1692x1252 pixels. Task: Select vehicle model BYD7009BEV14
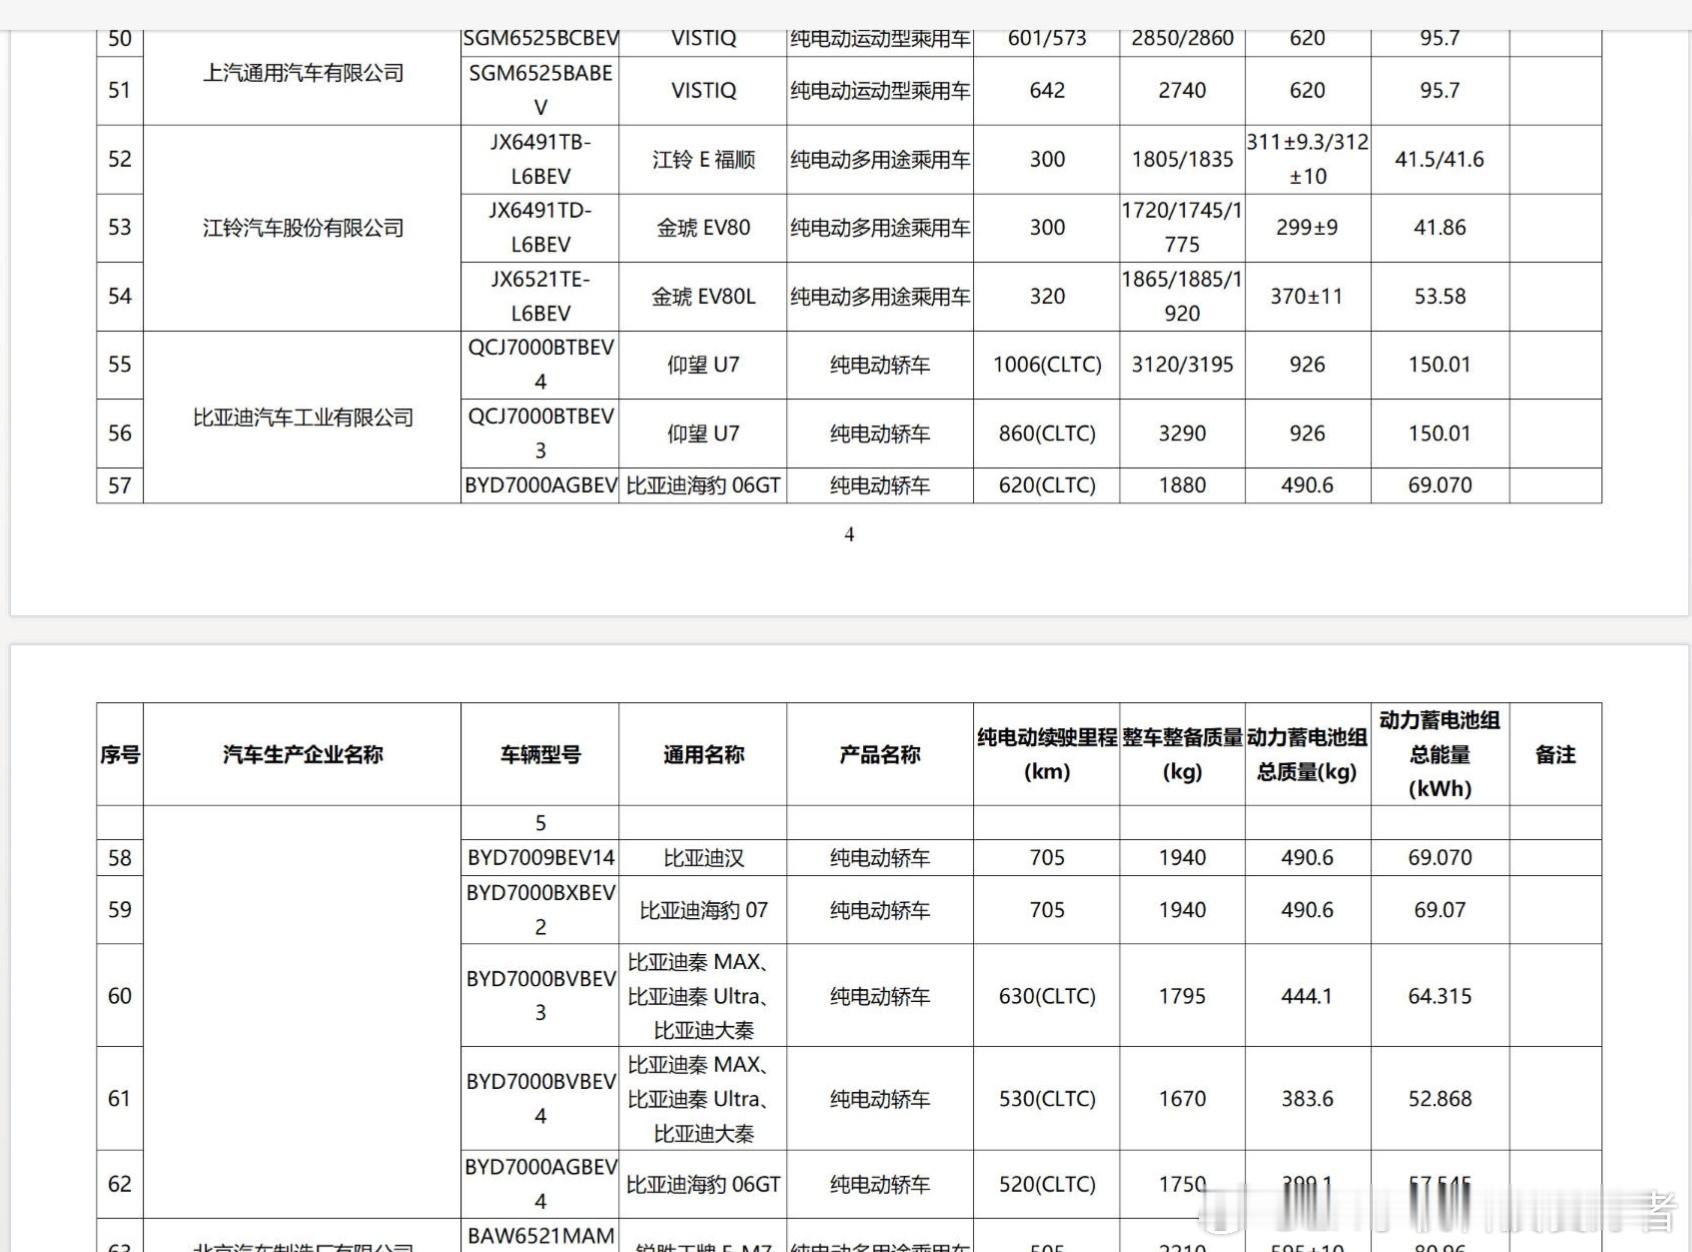tap(540, 858)
